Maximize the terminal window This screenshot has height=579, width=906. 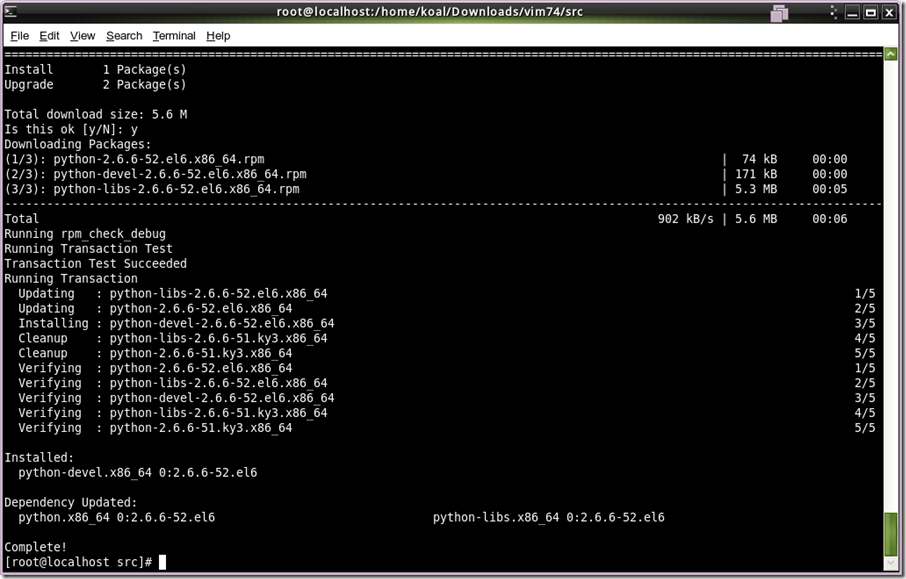tap(870, 12)
